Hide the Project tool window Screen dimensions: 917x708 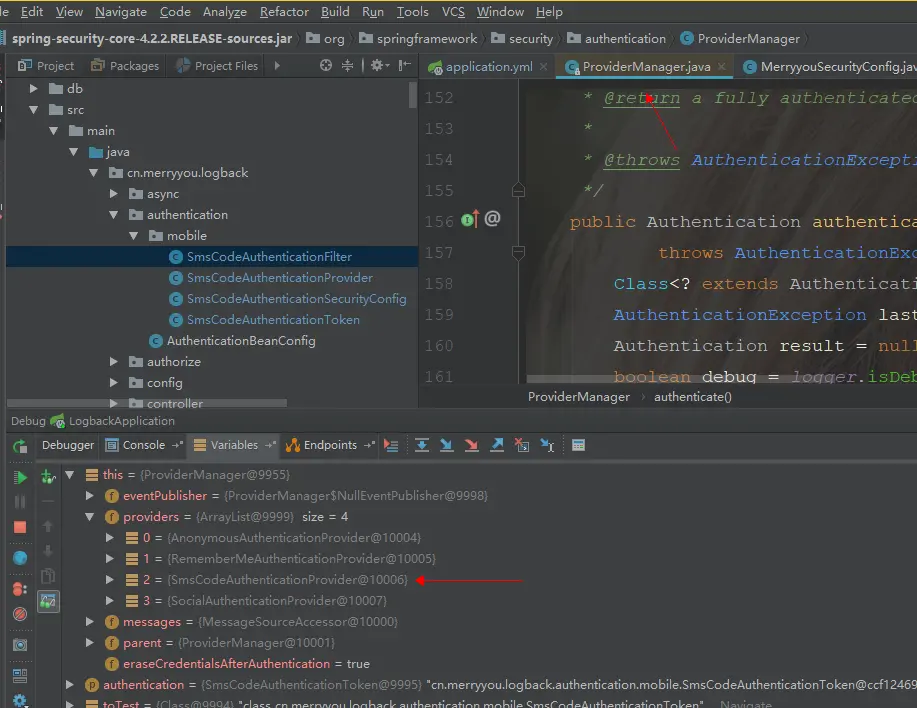pyautogui.click(x=405, y=65)
